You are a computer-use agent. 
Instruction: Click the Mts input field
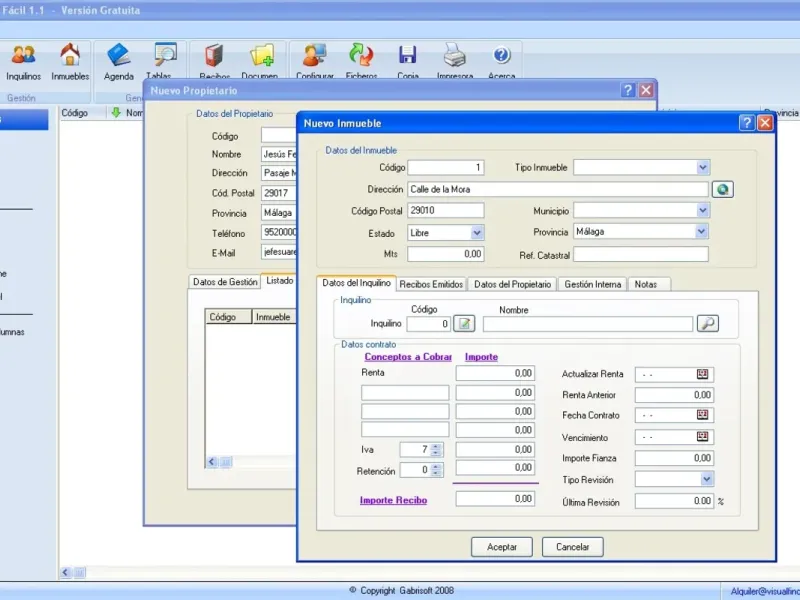pyautogui.click(x=446, y=254)
